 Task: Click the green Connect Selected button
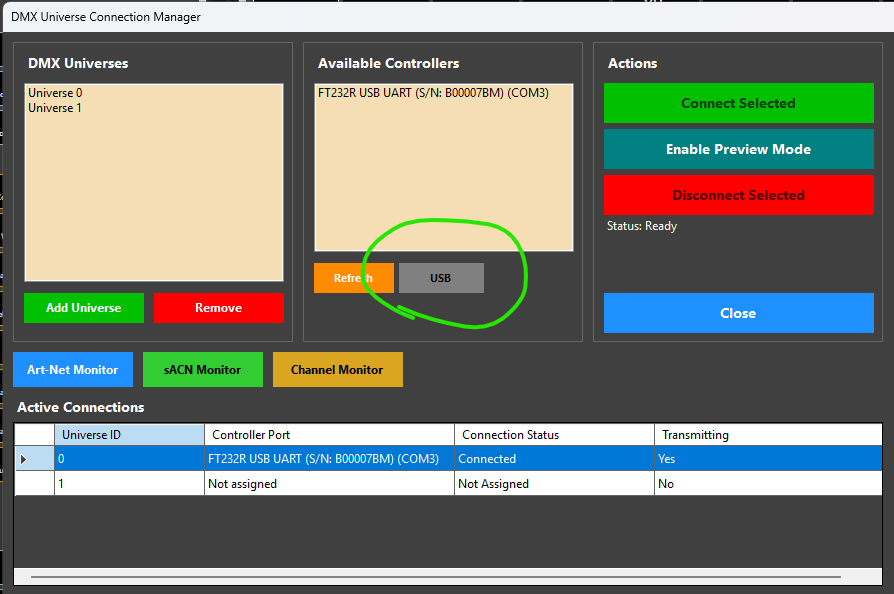point(738,103)
